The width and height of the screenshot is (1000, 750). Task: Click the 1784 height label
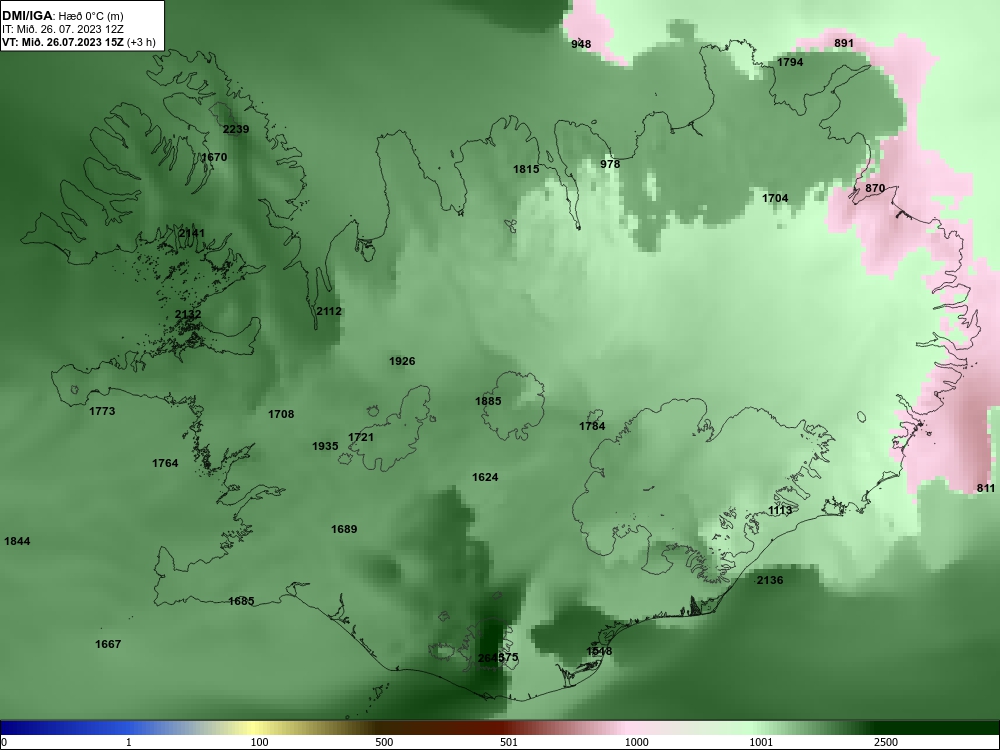592,426
